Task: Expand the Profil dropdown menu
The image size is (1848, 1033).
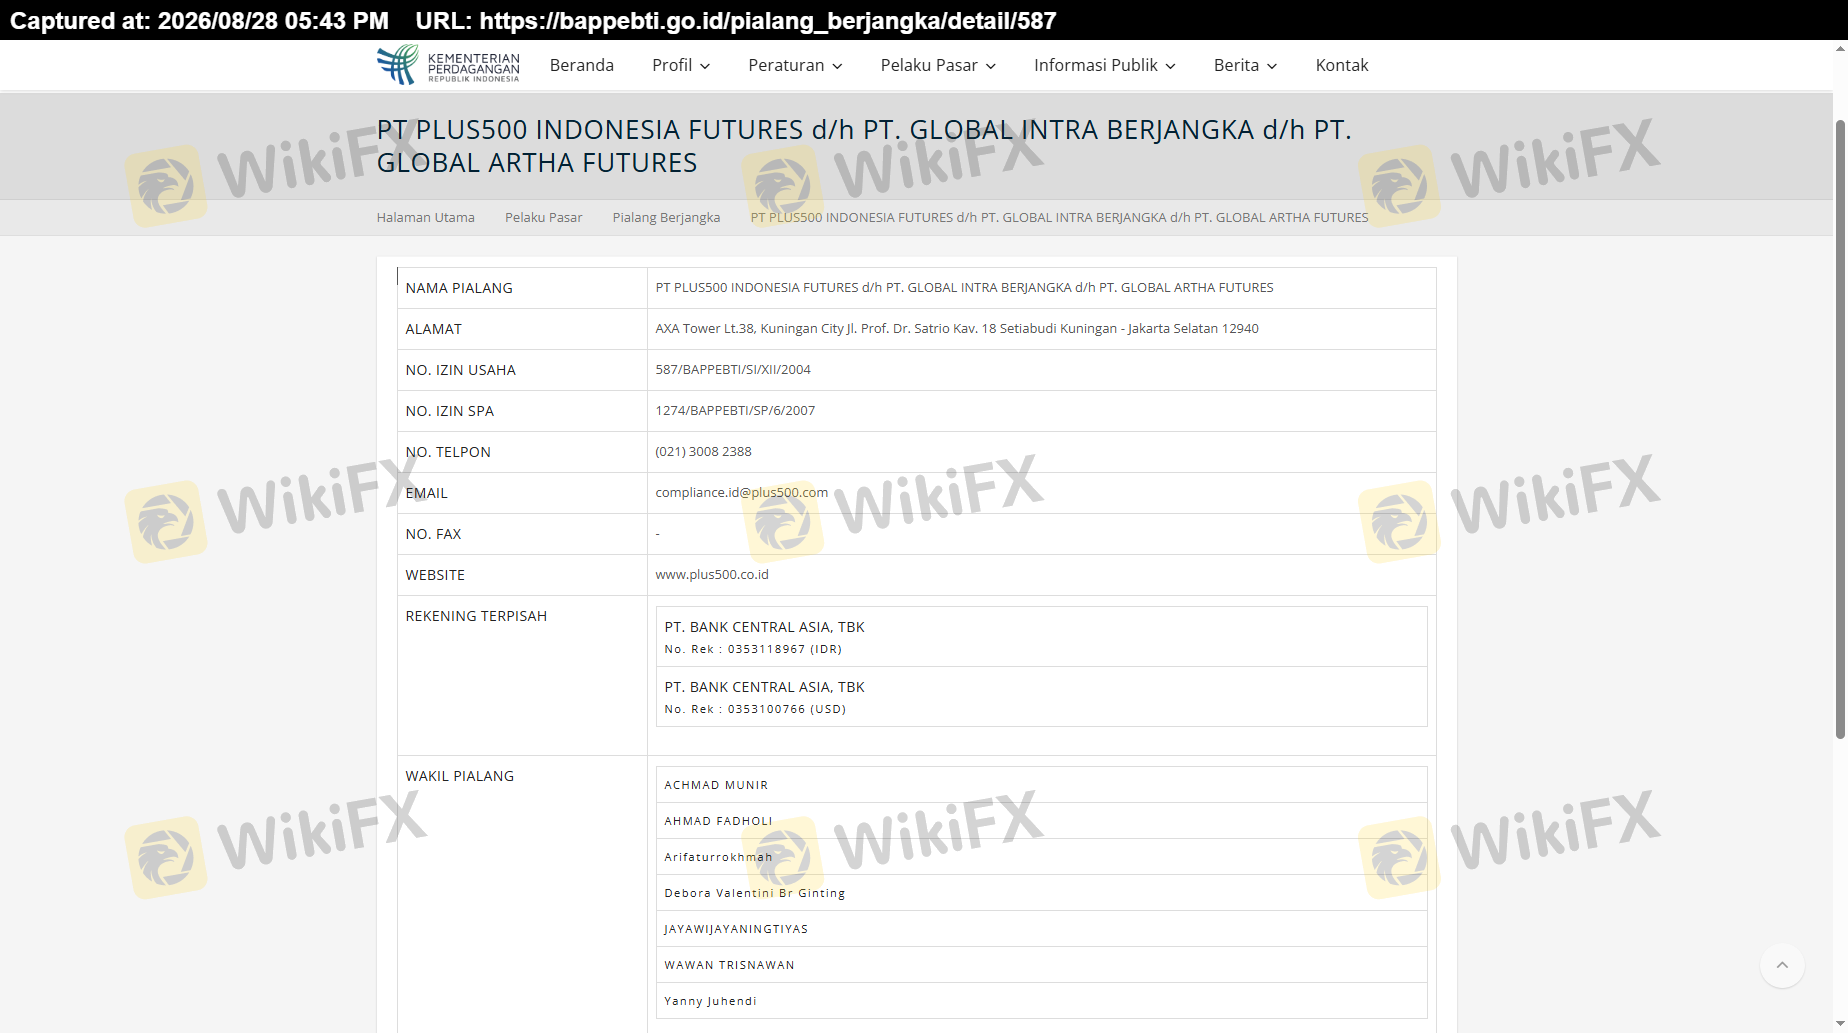Action: click(x=681, y=65)
